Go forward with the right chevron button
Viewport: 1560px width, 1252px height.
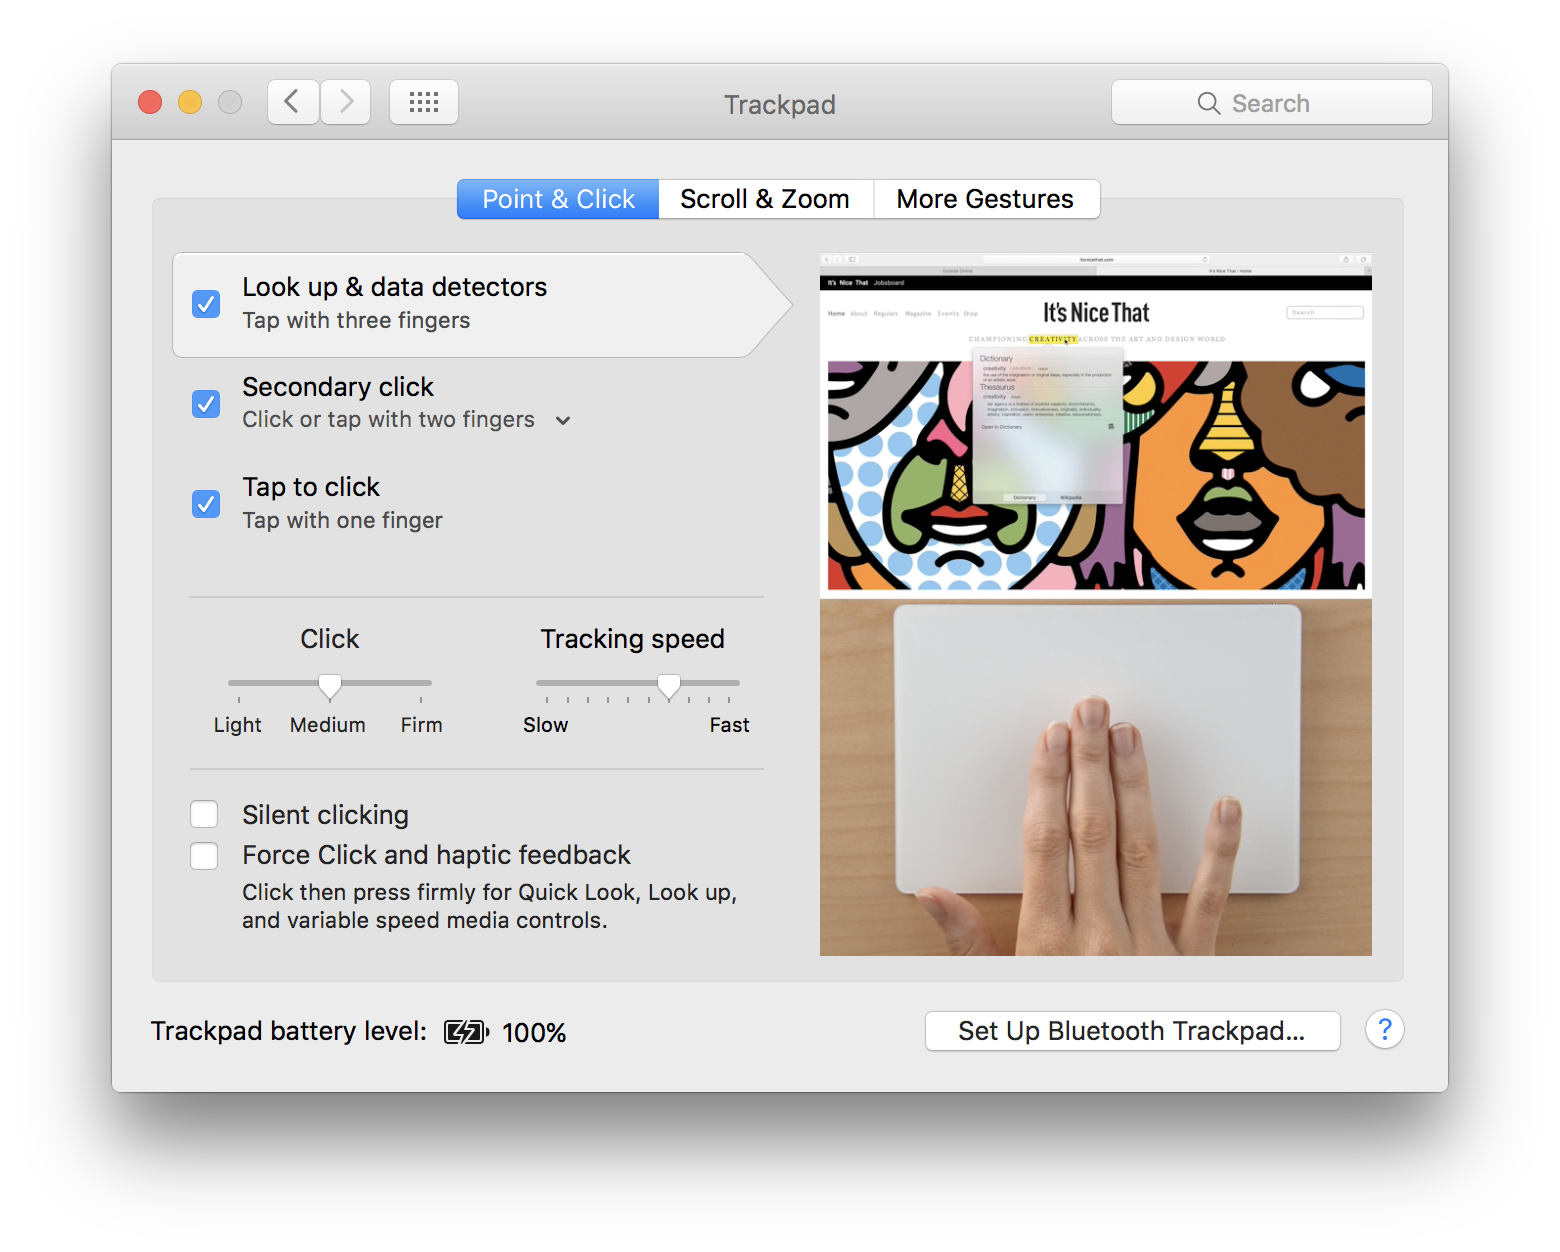coord(346,102)
